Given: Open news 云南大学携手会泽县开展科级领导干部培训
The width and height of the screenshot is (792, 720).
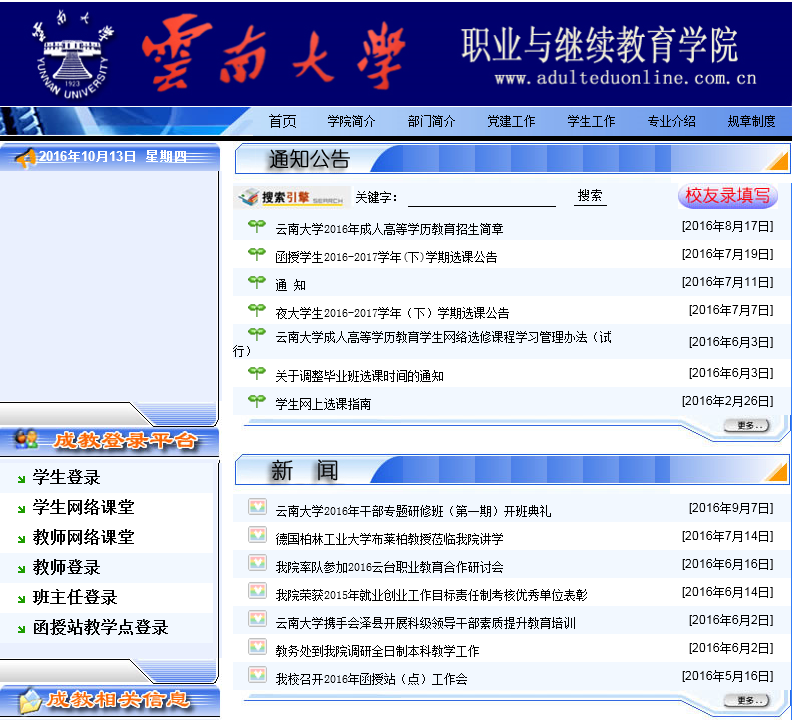Looking at the screenshot, I should pyautogui.click(x=425, y=623).
